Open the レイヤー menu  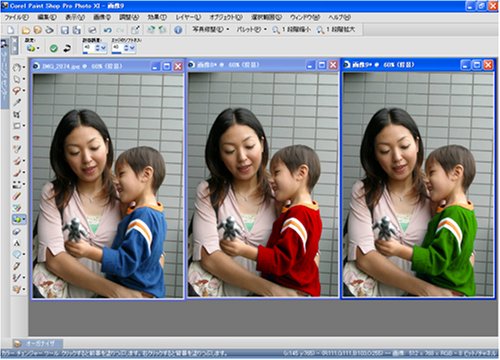(x=188, y=17)
